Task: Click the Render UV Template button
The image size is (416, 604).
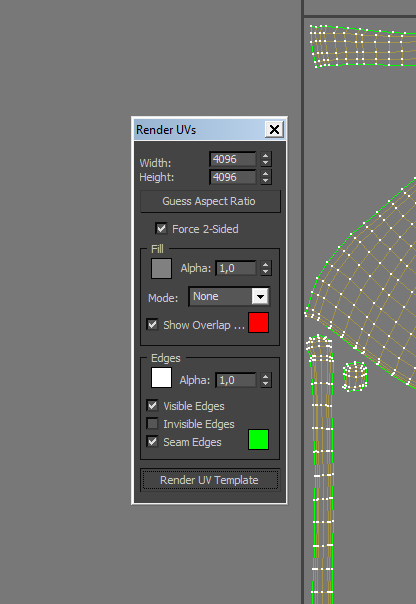Action: (210, 480)
